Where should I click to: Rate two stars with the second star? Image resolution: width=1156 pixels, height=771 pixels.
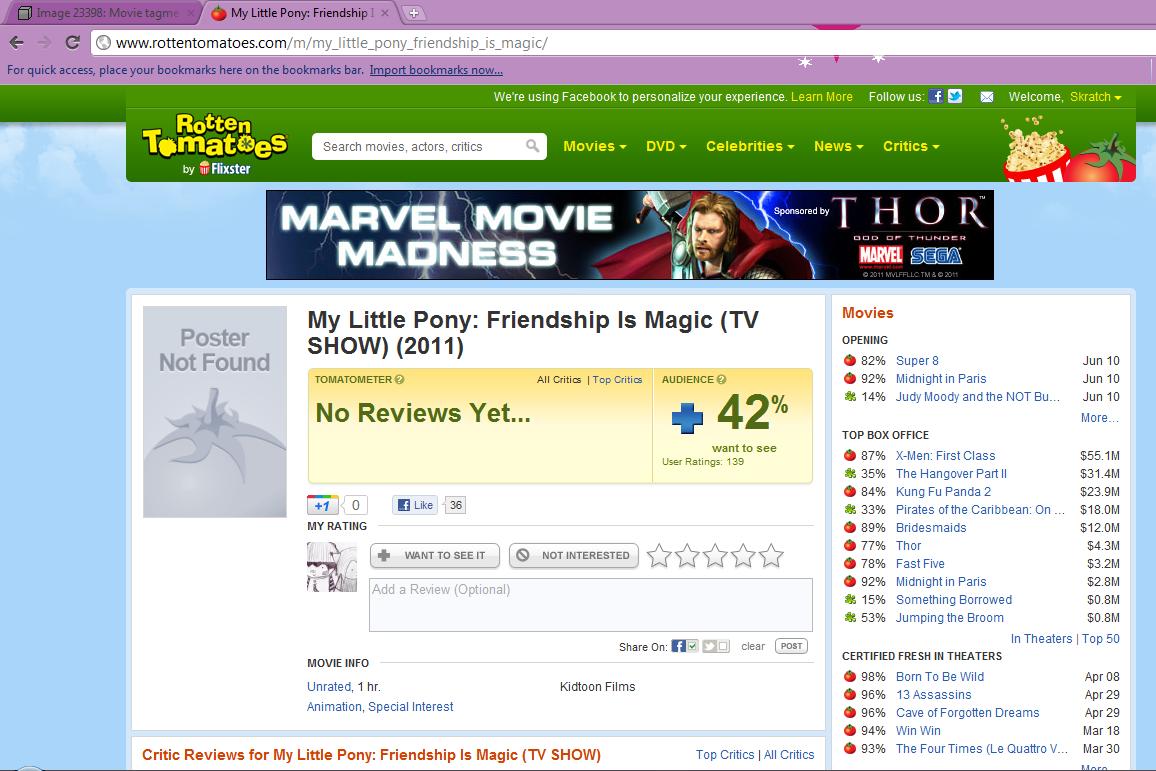687,555
